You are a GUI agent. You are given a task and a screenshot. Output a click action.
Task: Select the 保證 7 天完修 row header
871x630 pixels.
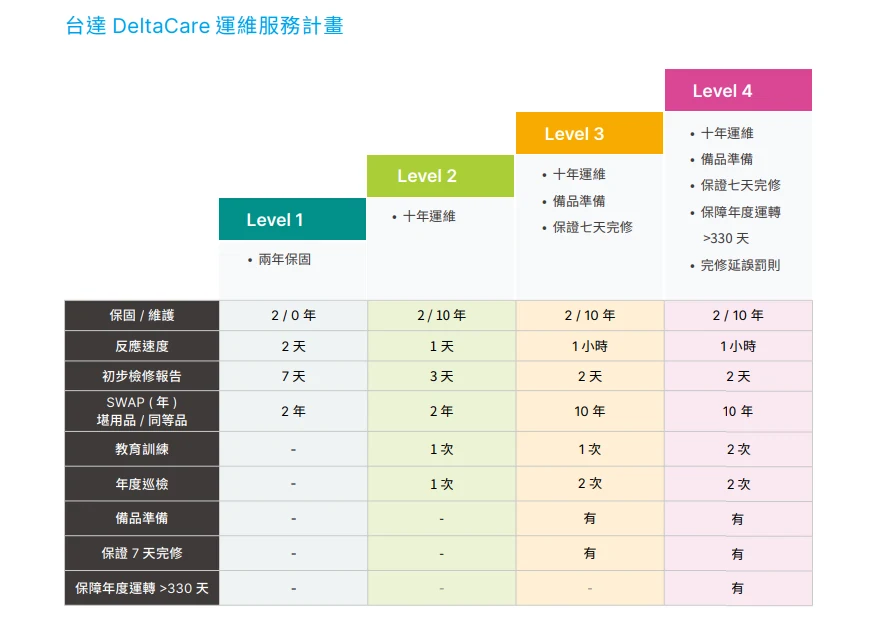point(142,553)
